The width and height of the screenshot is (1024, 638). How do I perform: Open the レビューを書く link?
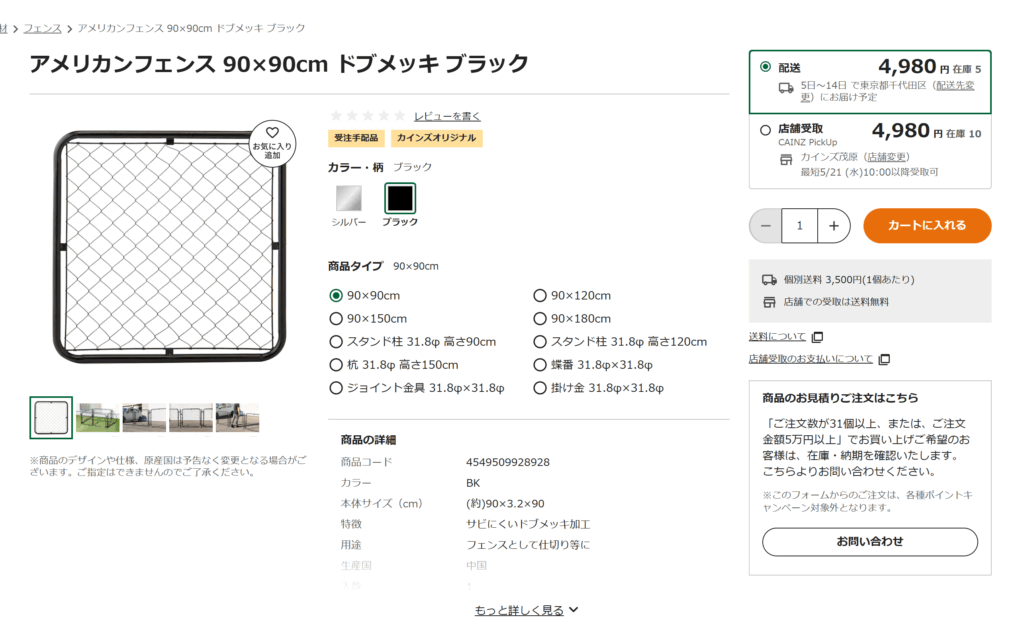[447, 116]
